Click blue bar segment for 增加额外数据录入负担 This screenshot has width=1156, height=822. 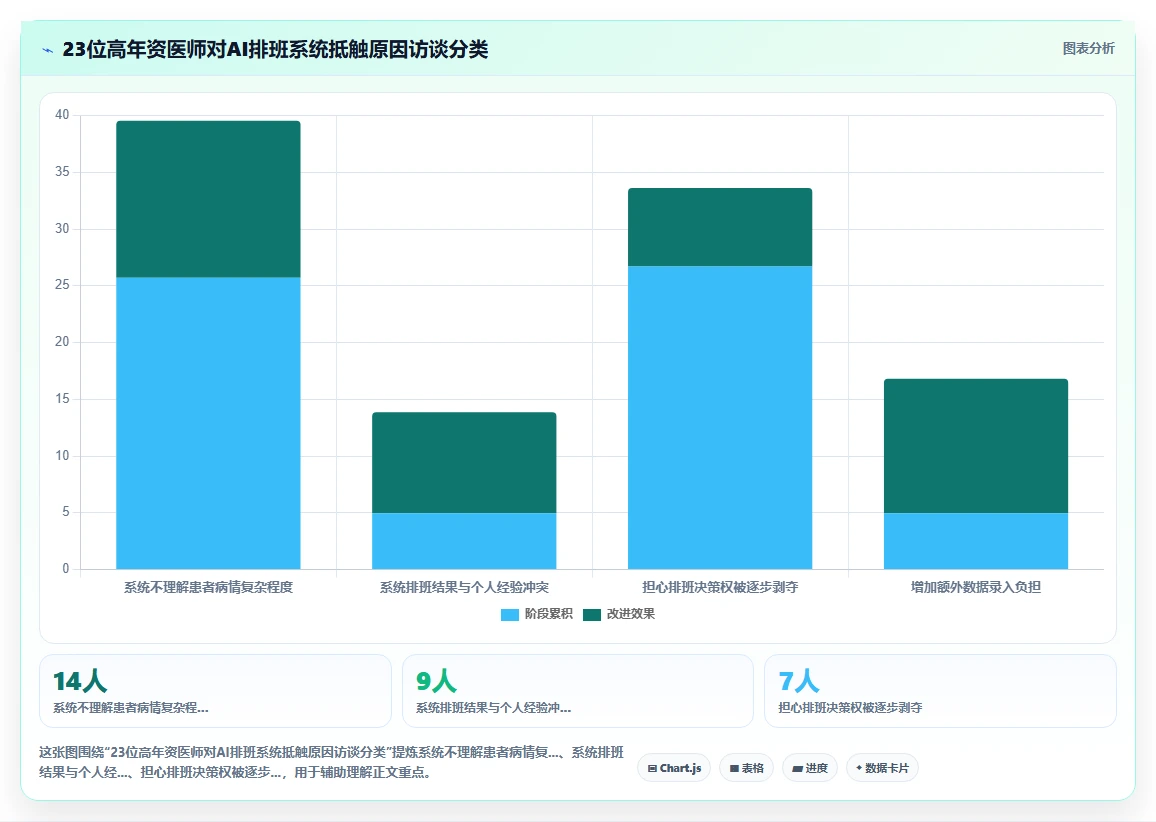coord(975,541)
